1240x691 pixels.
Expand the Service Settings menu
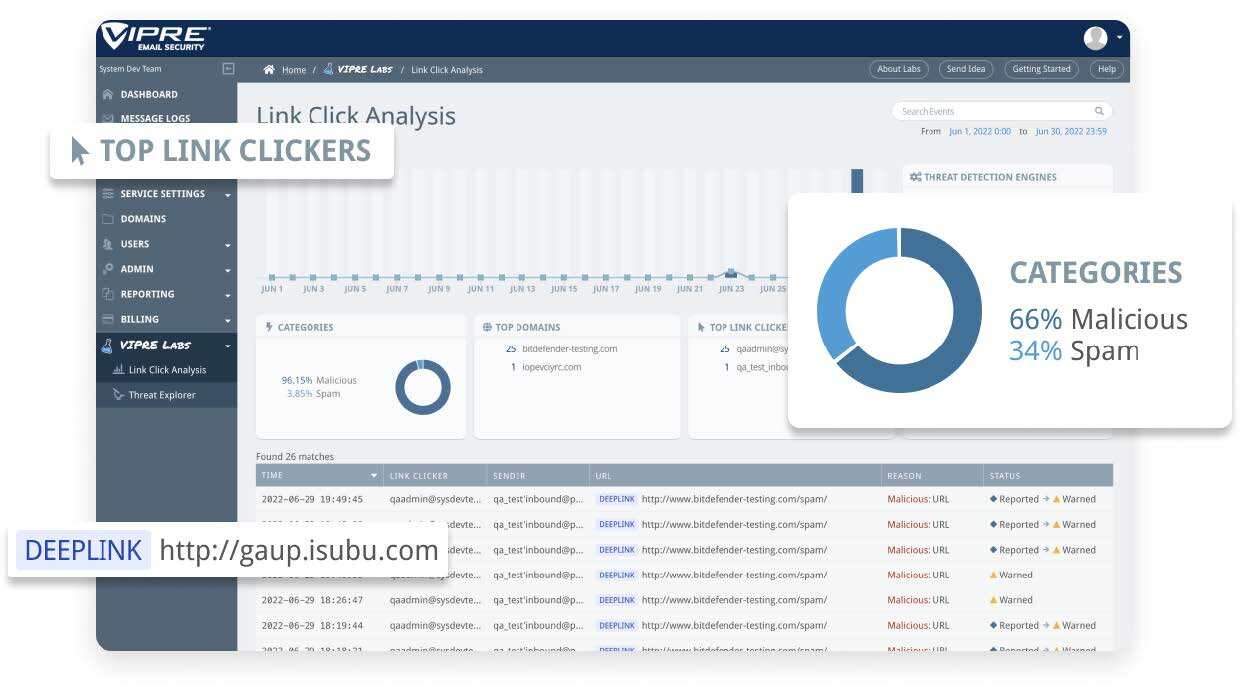(x=227, y=194)
